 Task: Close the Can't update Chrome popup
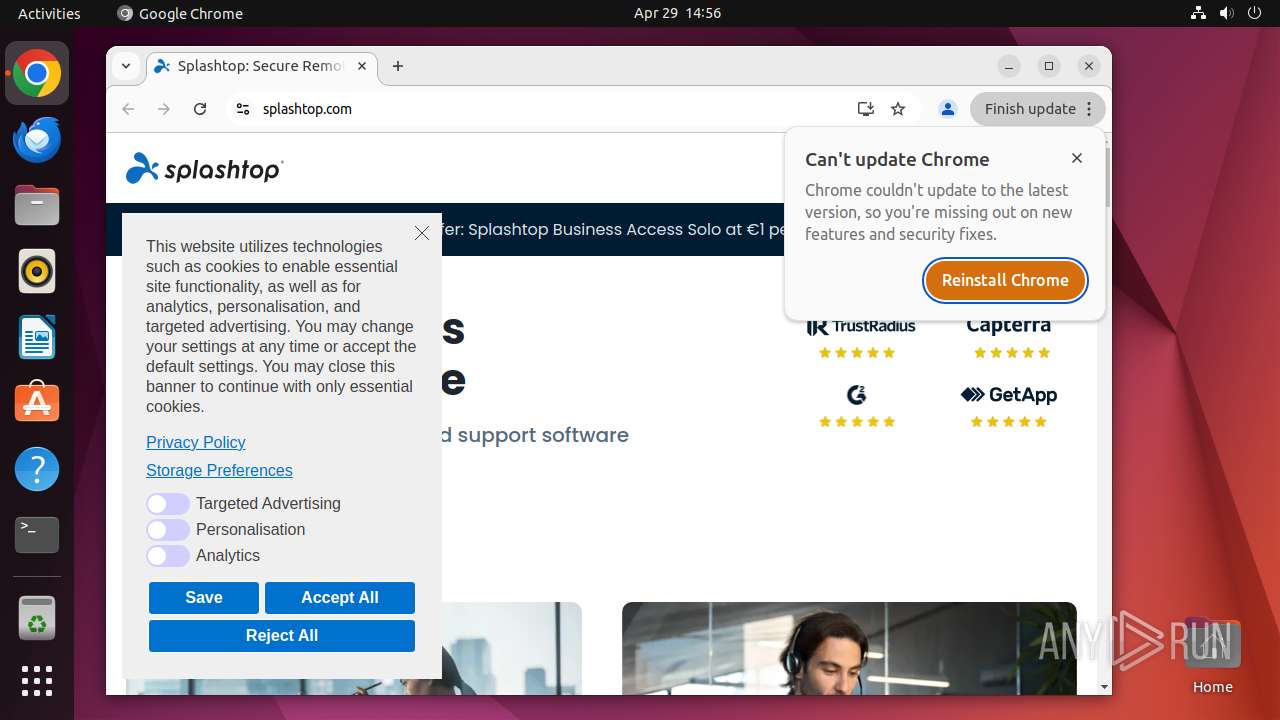pyautogui.click(x=1077, y=158)
